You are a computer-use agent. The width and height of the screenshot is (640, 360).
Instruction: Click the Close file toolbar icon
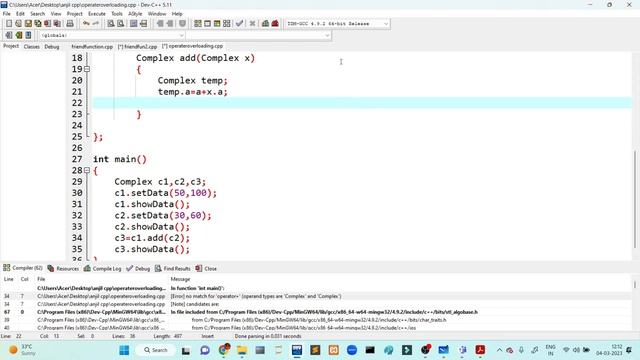[47, 24]
